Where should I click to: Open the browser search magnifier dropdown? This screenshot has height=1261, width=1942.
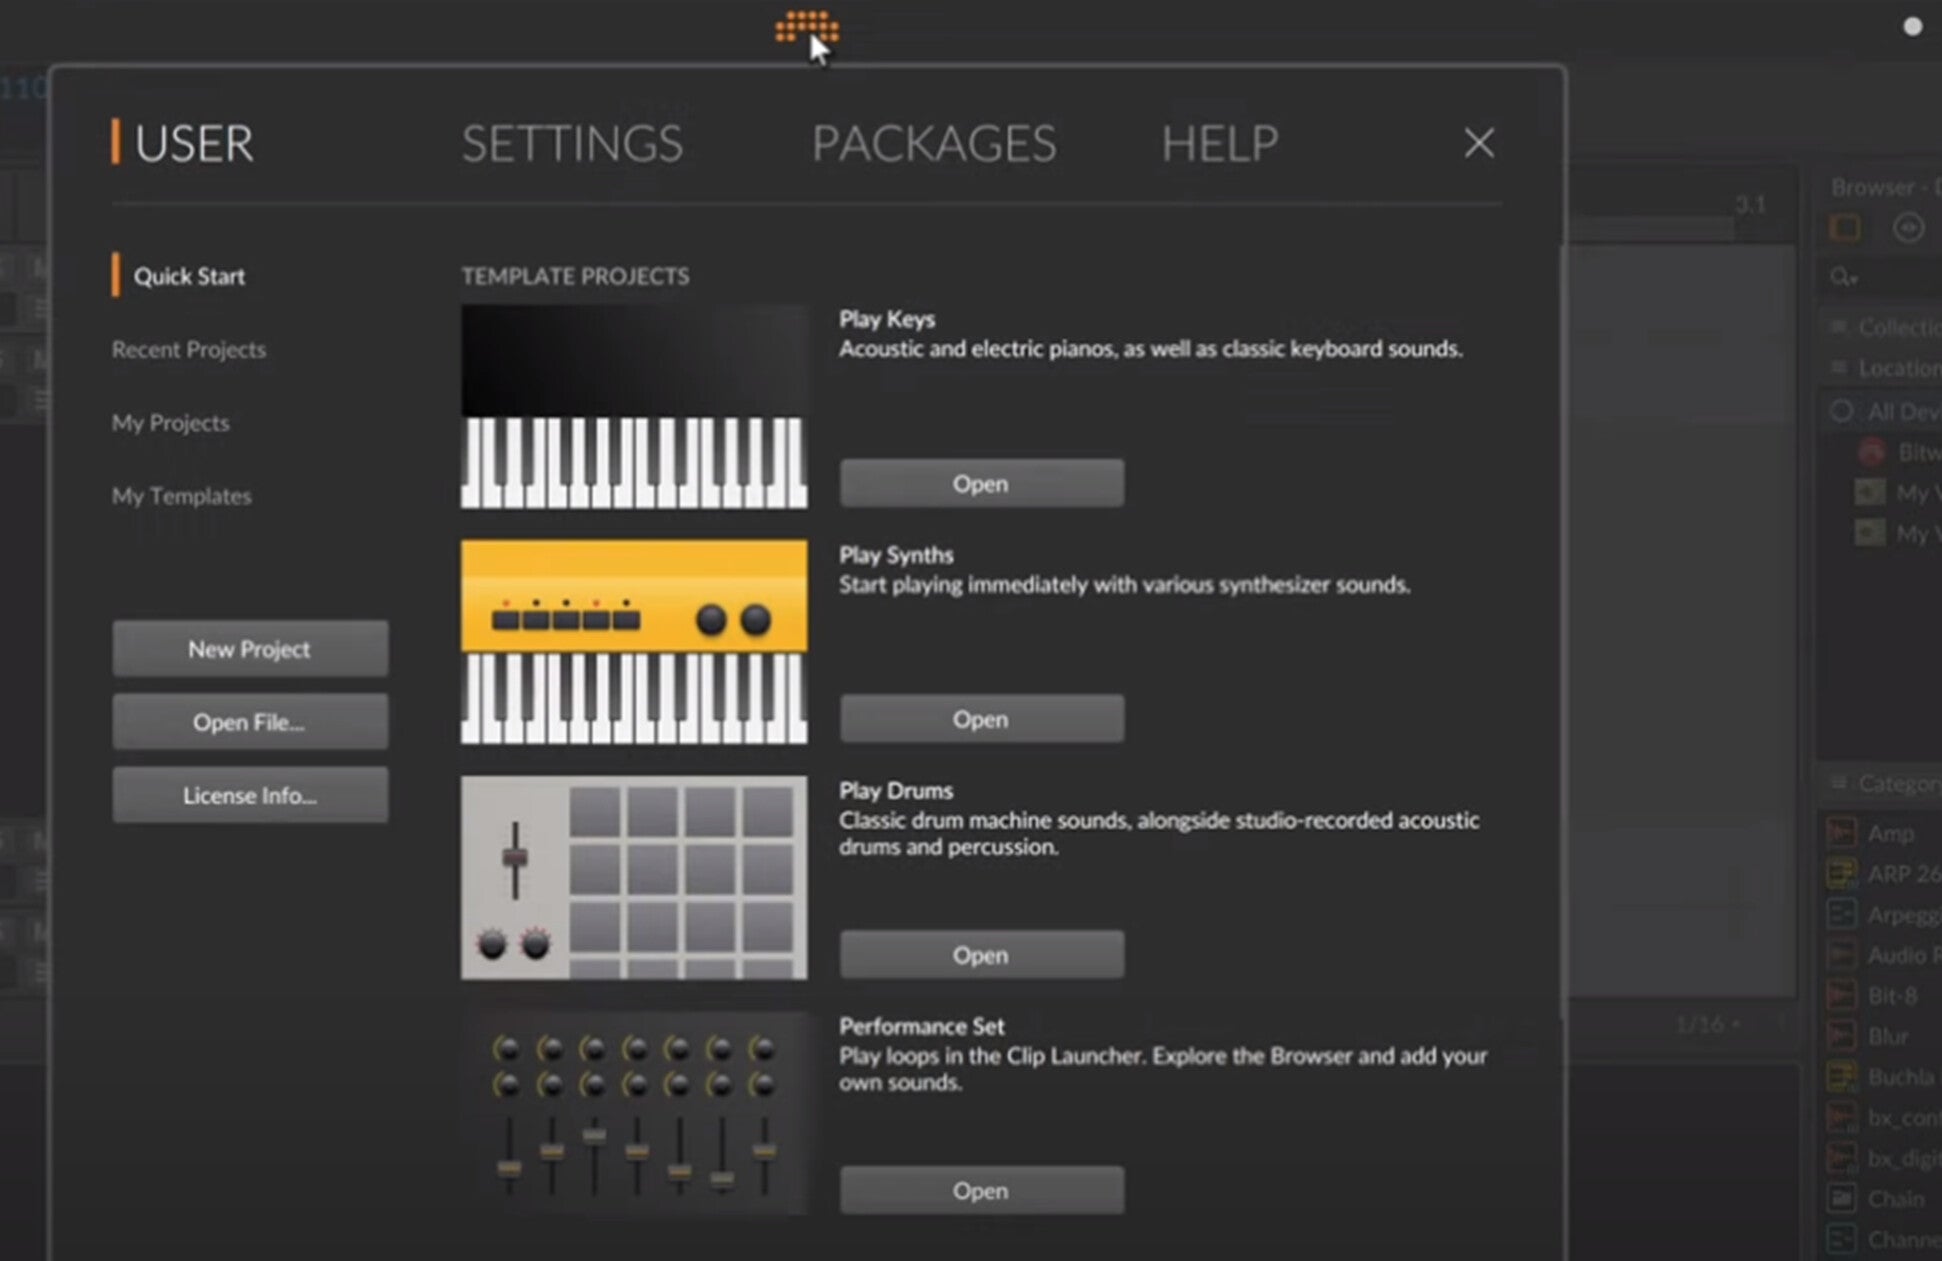[1843, 277]
